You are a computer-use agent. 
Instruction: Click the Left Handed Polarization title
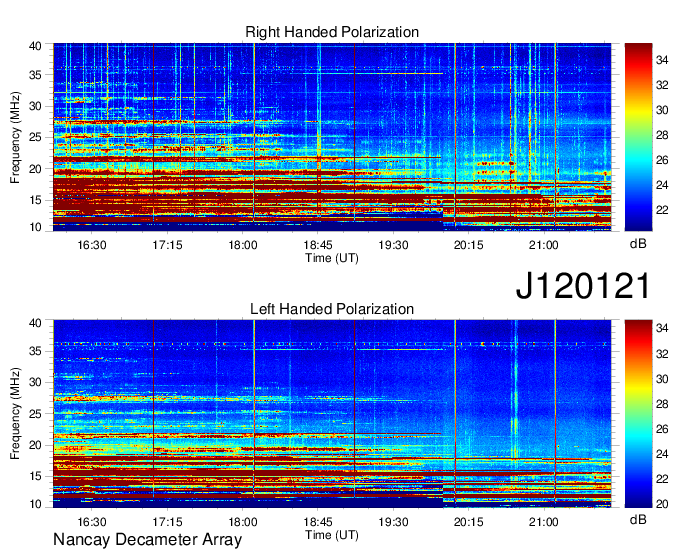pyautogui.click(x=332, y=309)
